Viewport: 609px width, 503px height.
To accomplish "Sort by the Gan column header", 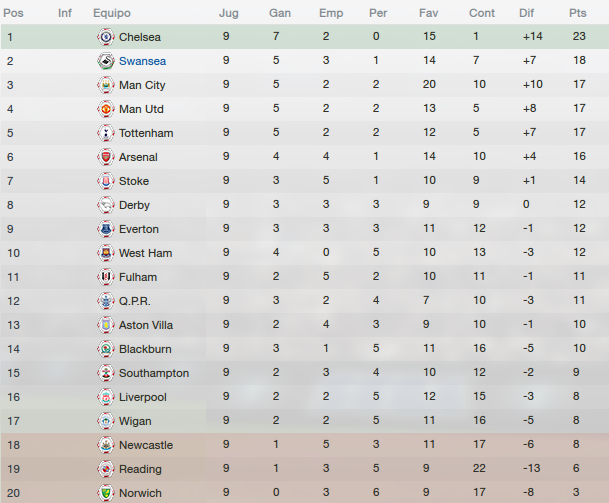I will click(280, 13).
